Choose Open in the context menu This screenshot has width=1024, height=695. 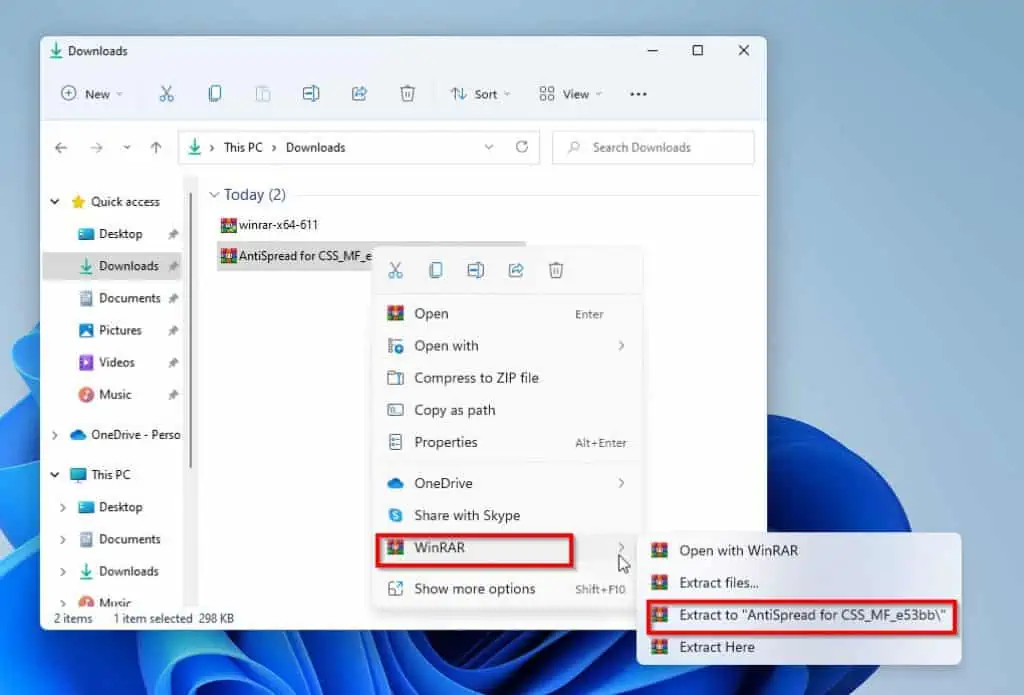(507, 314)
